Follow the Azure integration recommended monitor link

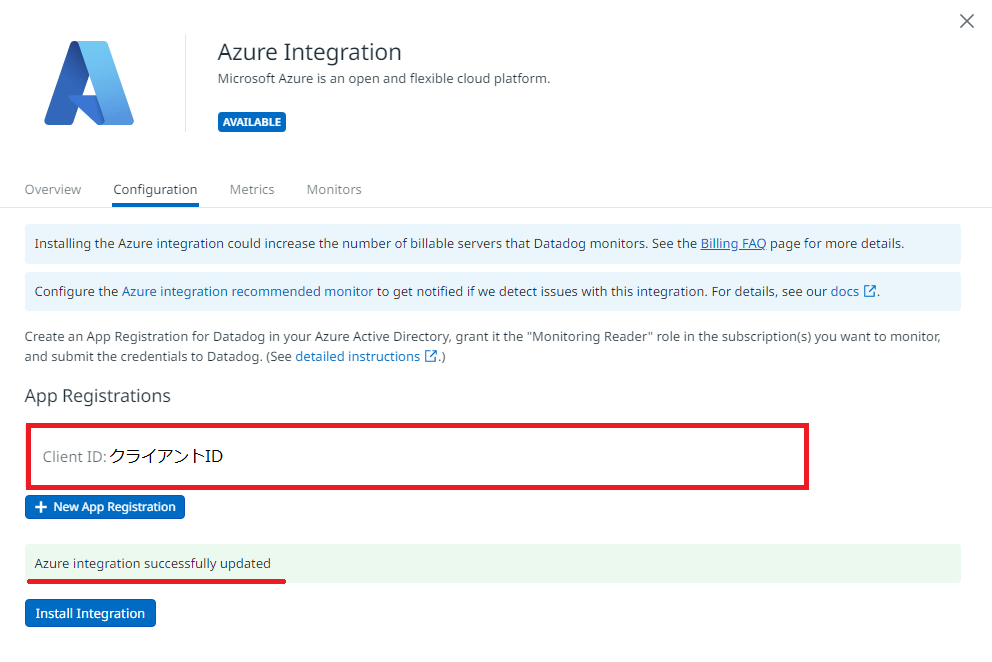pyautogui.click(x=247, y=291)
